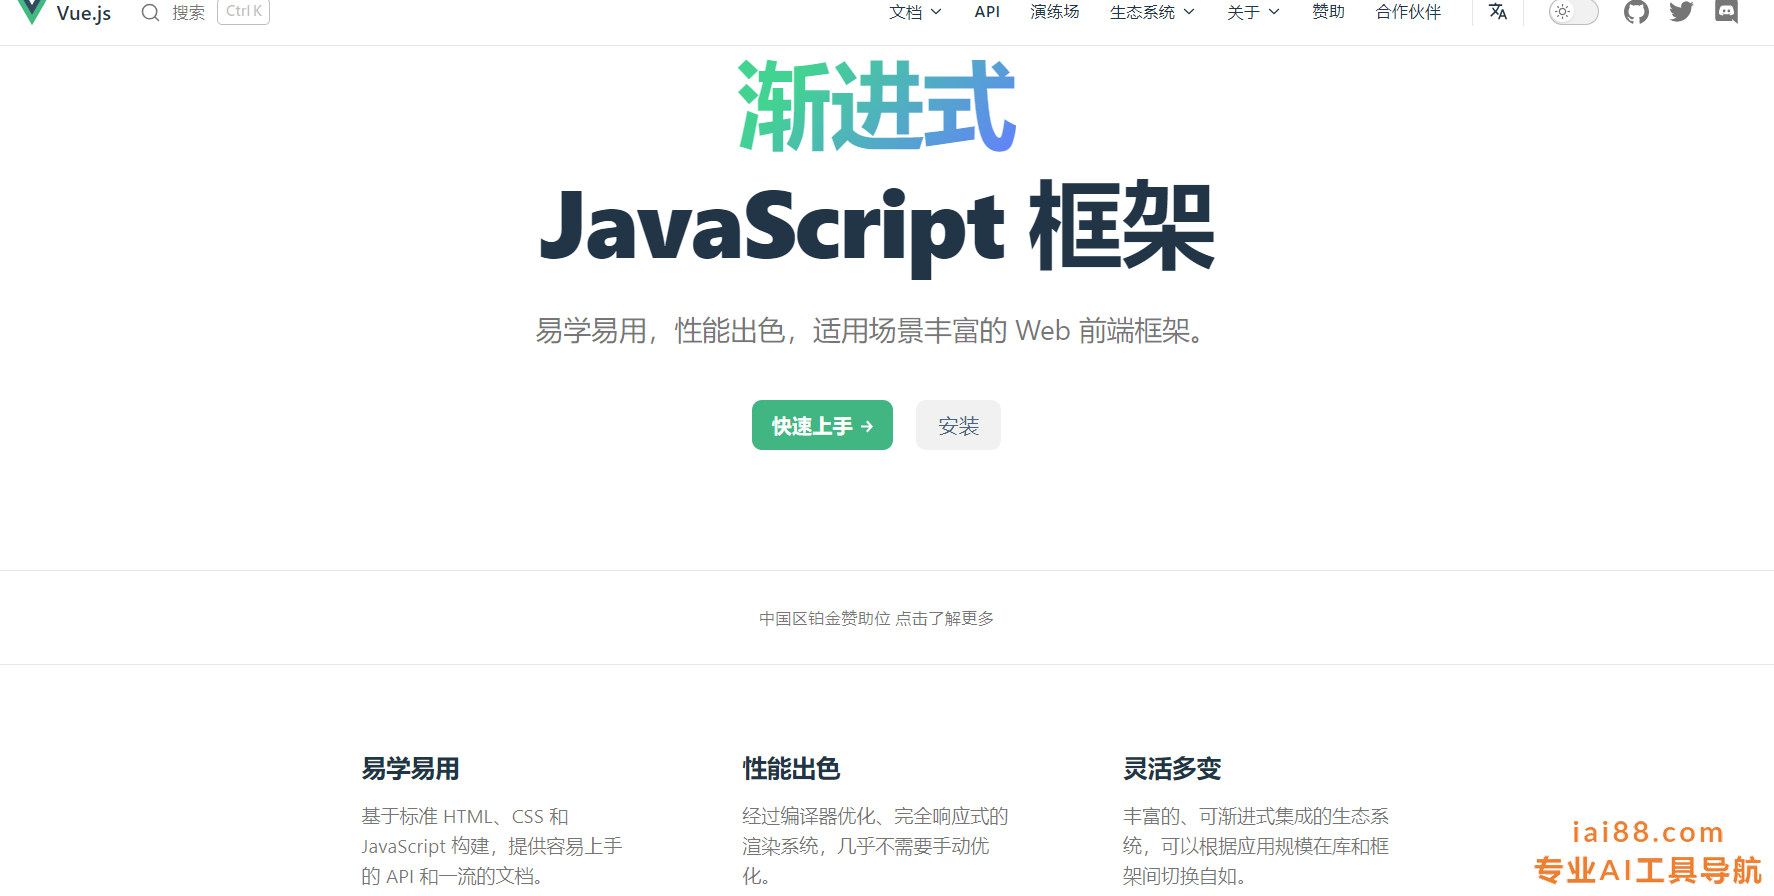This screenshot has width=1774, height=896.
Task: Open the API nav item
Action: (x=987, y=12)
